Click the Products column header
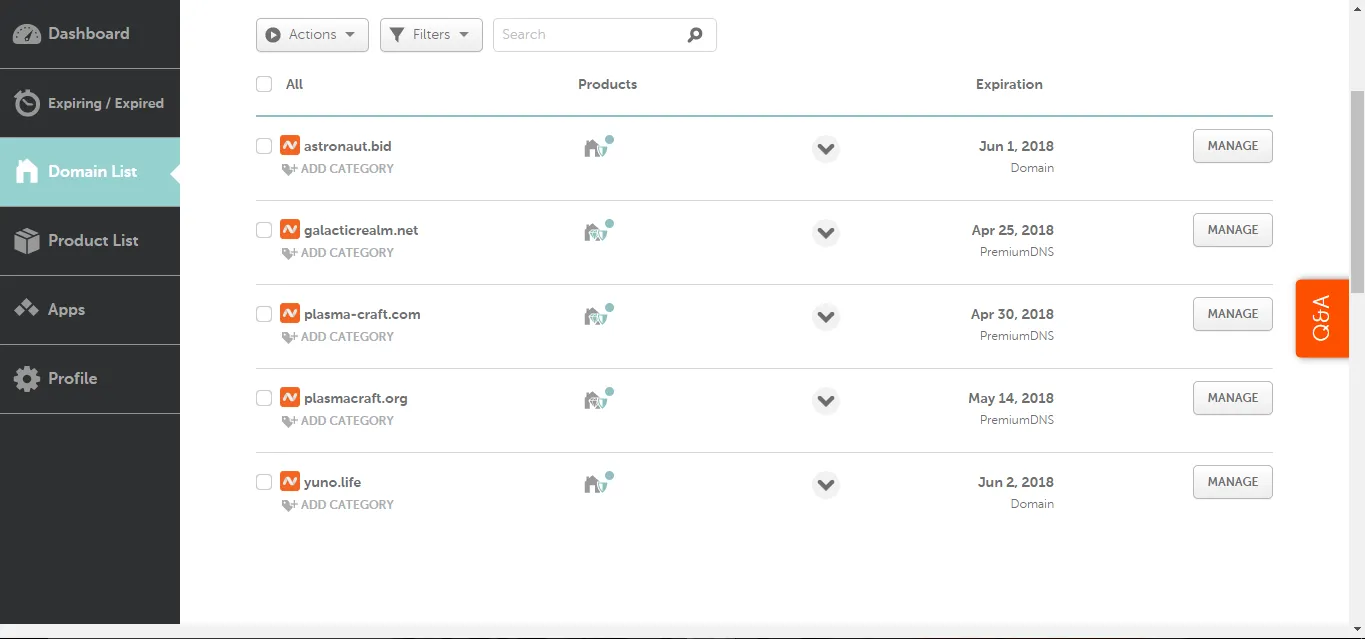 pos(607,84)
